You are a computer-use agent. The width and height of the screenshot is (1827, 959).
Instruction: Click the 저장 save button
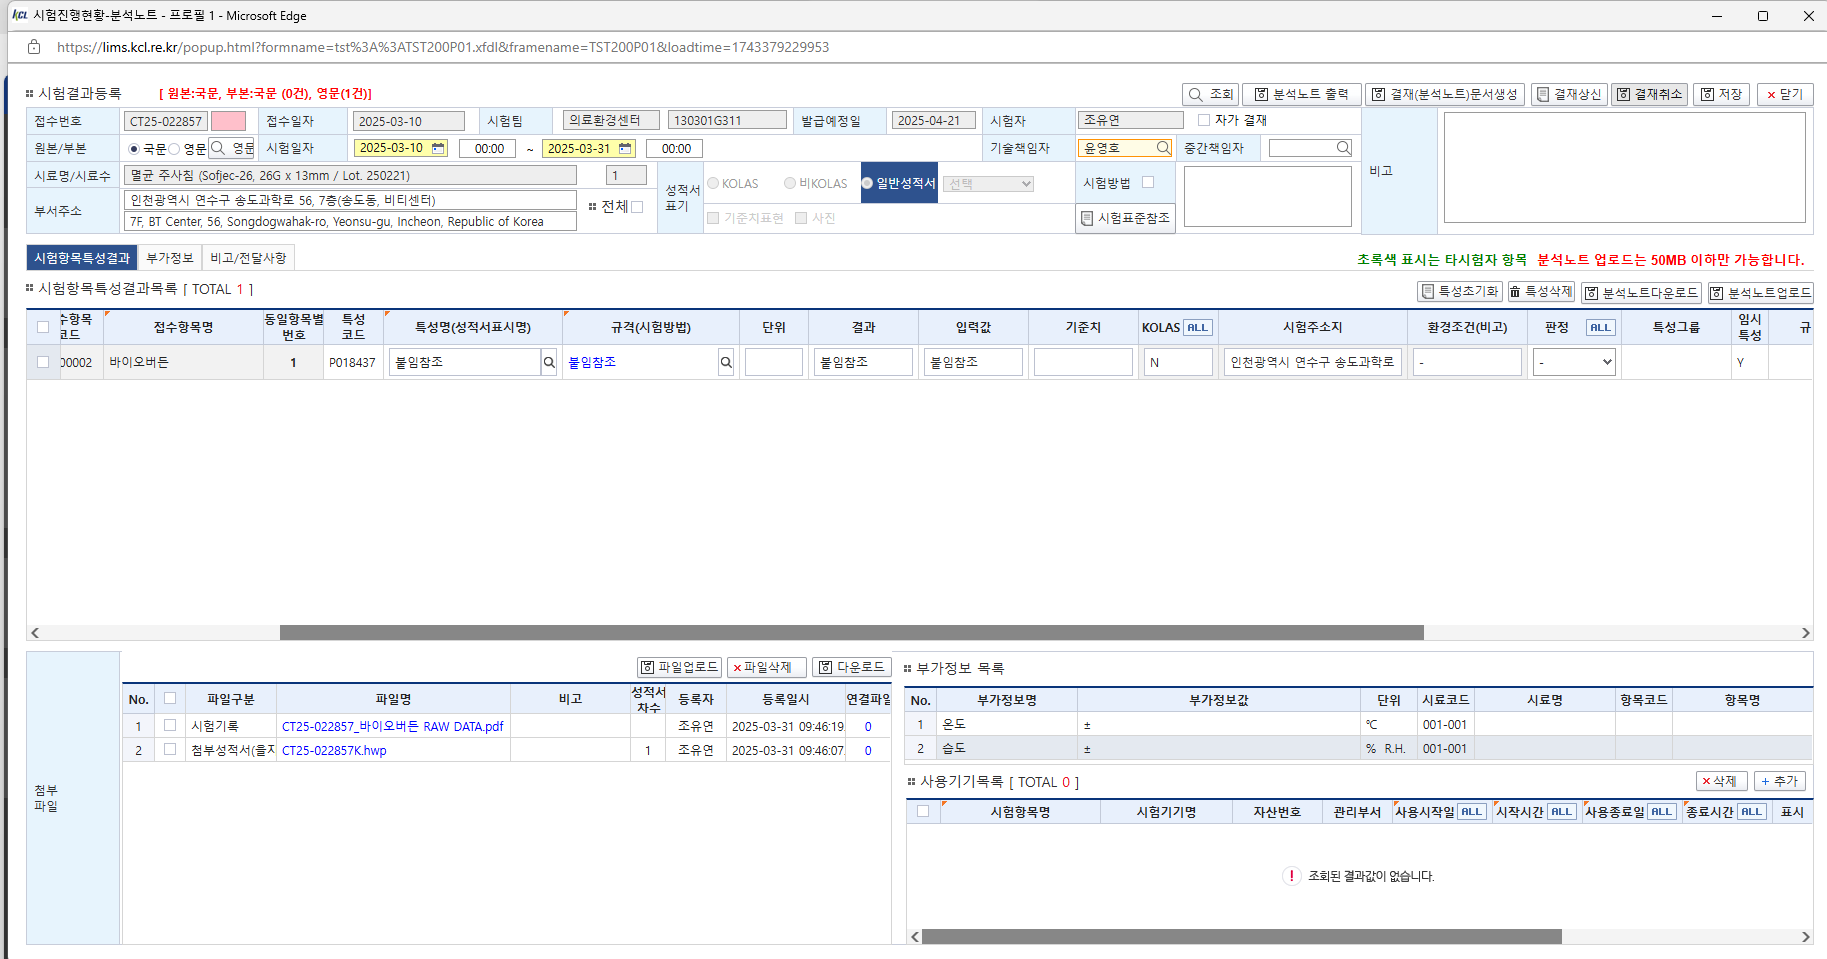[x=1721, y=94]
